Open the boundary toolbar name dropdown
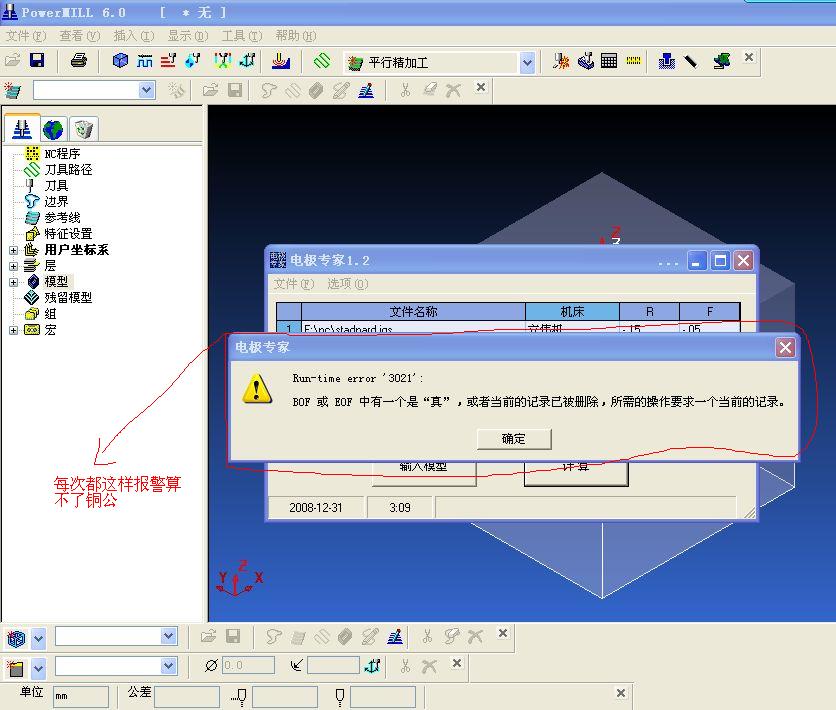The image size is (836, 710). (147, 90)
